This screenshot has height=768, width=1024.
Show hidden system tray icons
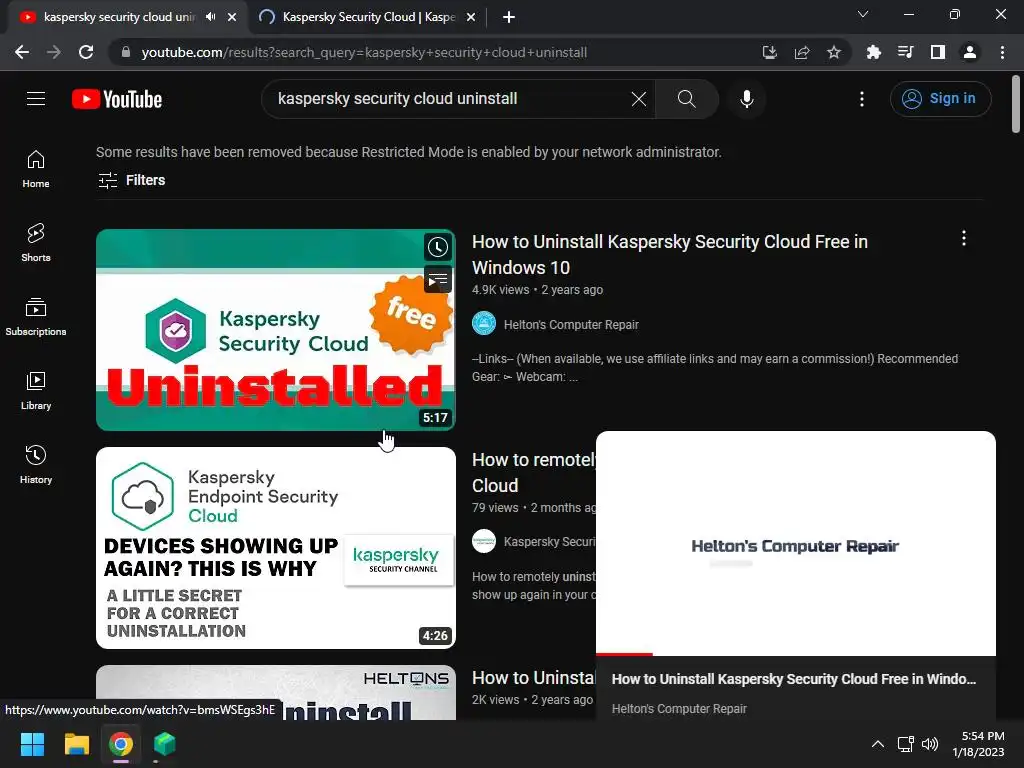[878, 744]
